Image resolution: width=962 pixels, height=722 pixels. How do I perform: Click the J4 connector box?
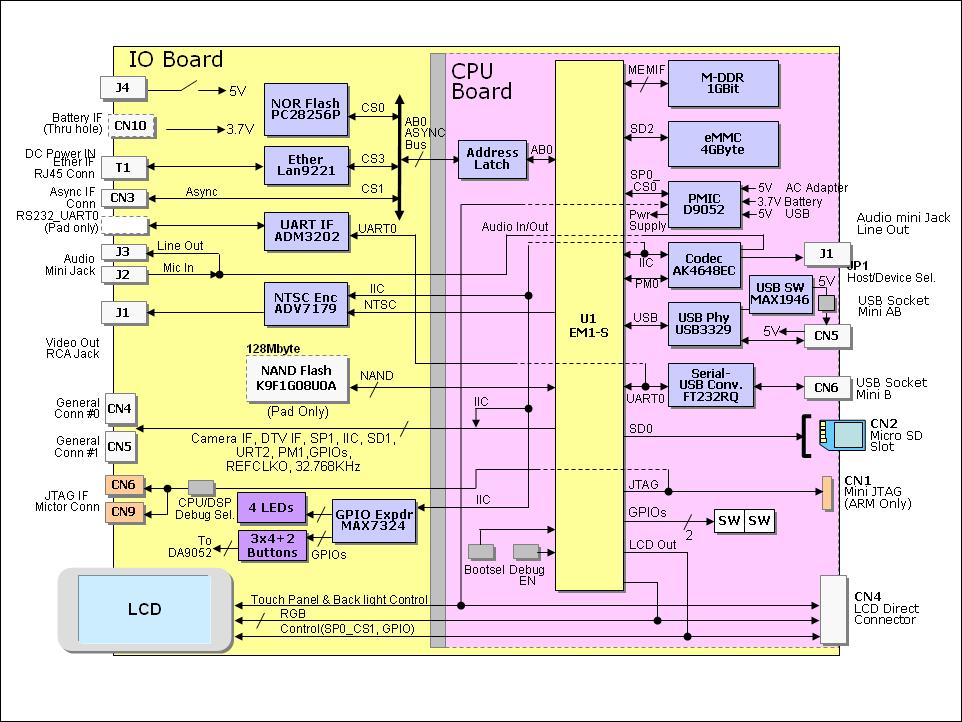coord(123,88)
